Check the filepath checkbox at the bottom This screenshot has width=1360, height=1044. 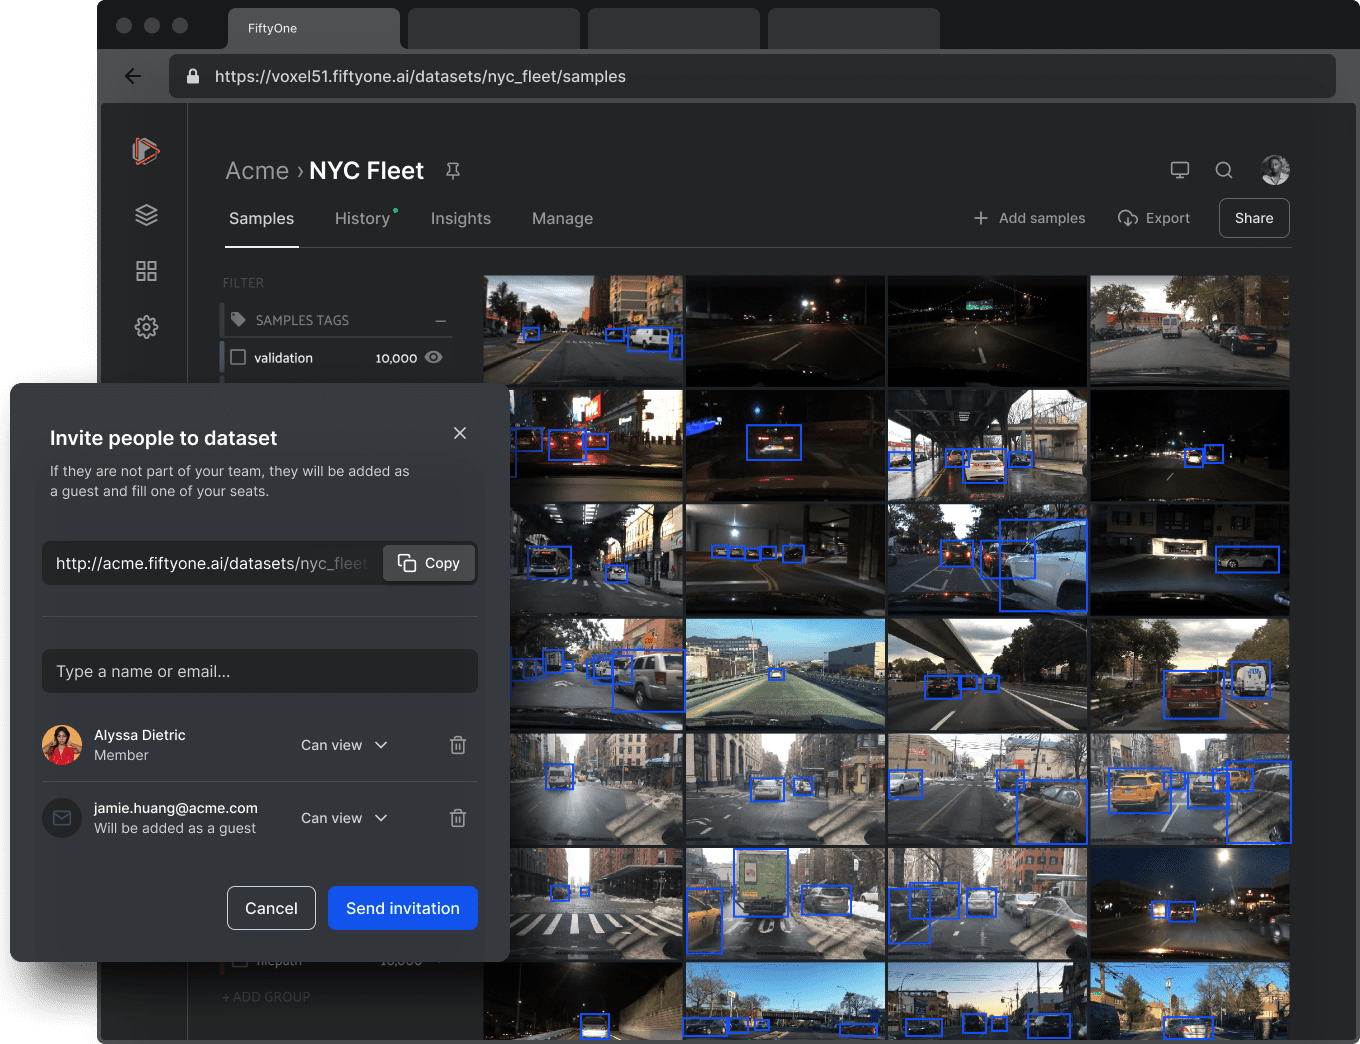tap(238, 959)
